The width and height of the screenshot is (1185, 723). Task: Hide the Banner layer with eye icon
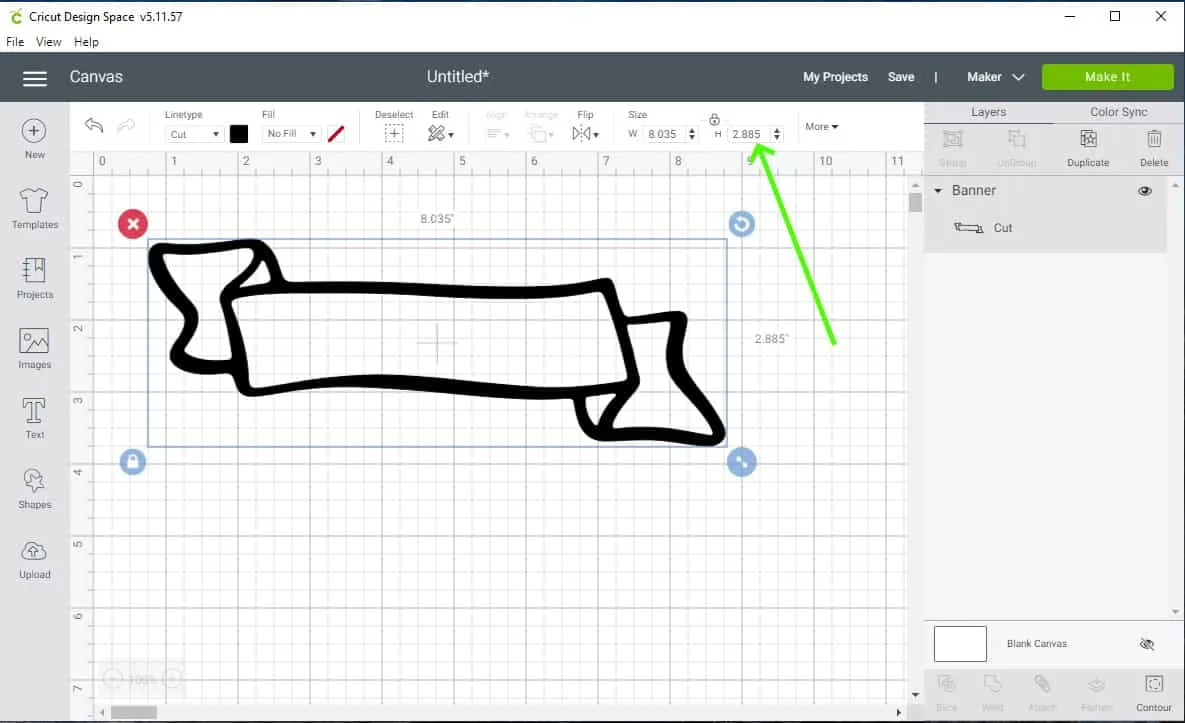[1145, 191]
